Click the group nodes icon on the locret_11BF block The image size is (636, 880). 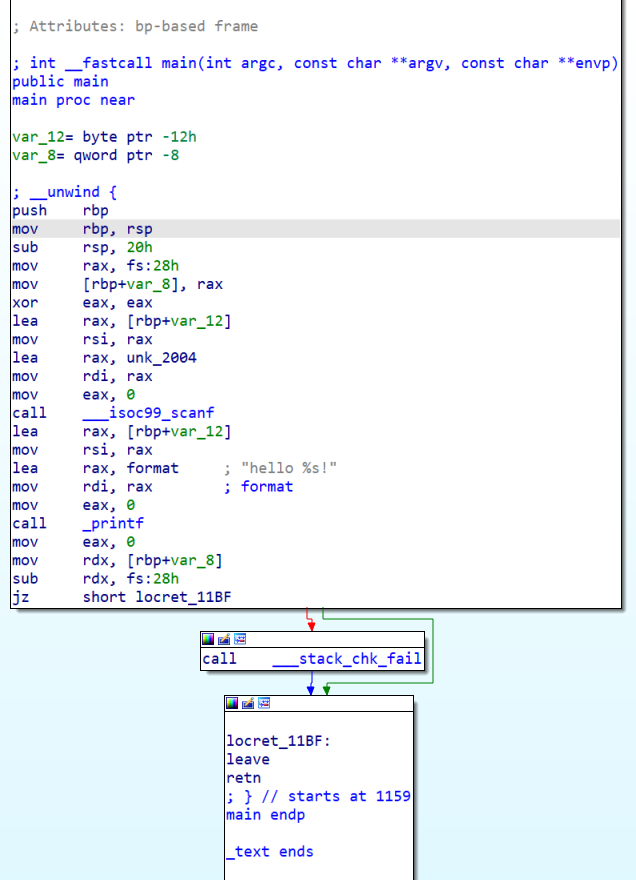pyautogui.click(x=264, y=703)
